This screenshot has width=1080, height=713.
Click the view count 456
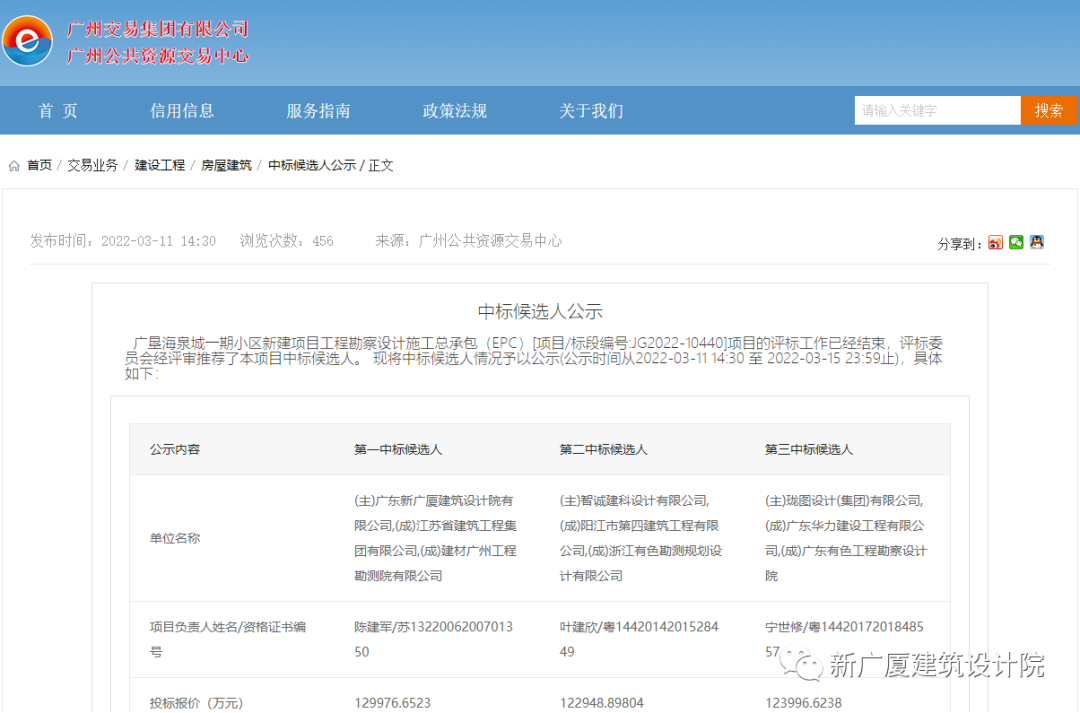click(x=323, y=241)
